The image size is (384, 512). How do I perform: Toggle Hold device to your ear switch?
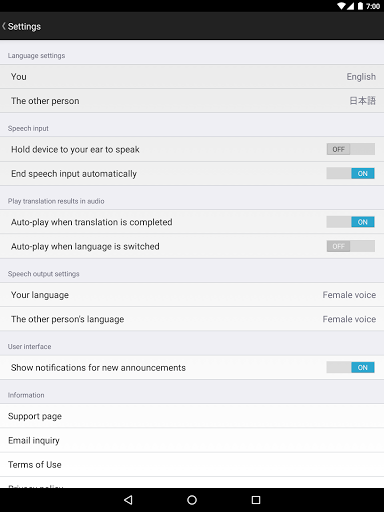tap(351, 149)
